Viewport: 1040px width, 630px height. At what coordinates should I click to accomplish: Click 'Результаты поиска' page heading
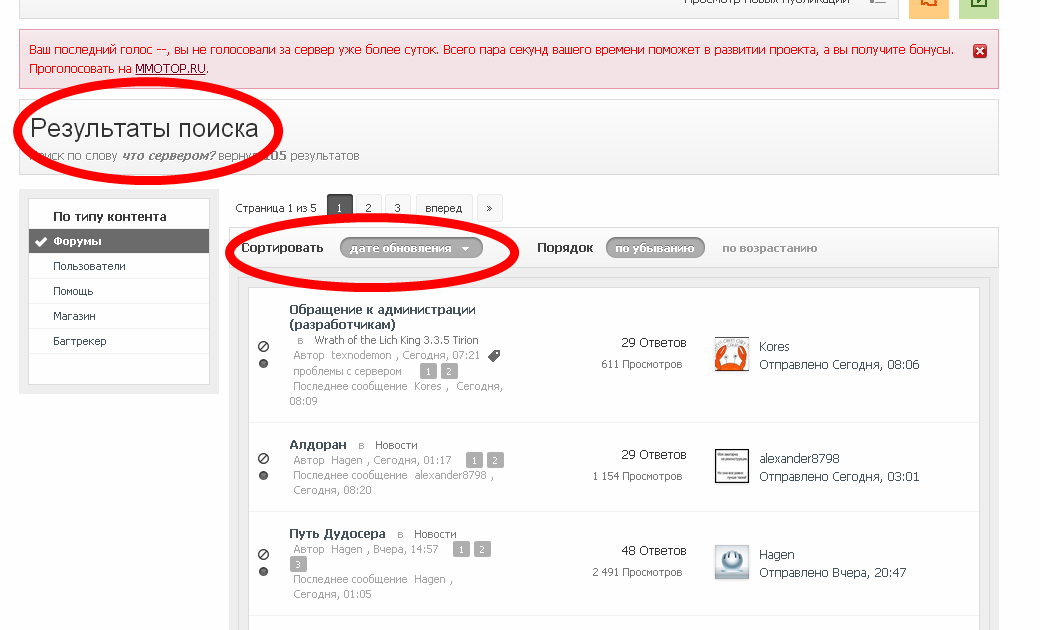[144, 128]
